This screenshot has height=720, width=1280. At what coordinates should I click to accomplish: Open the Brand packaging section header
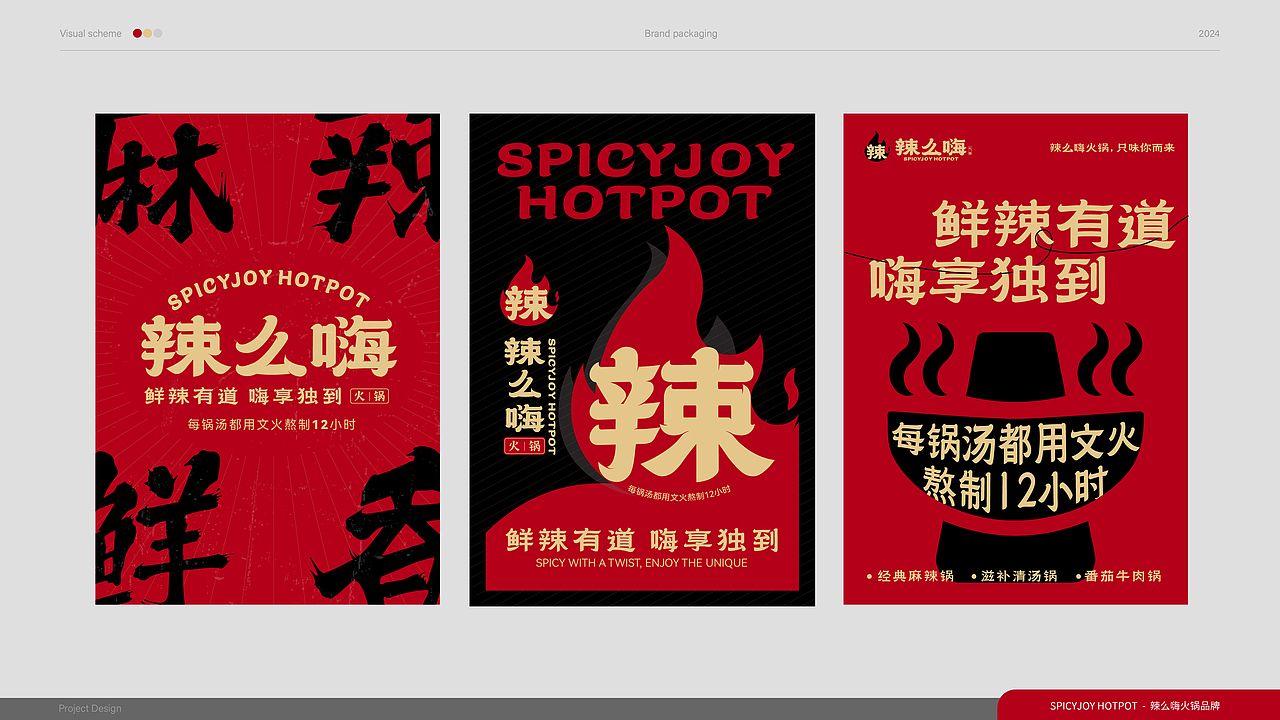tap(680, 33)
